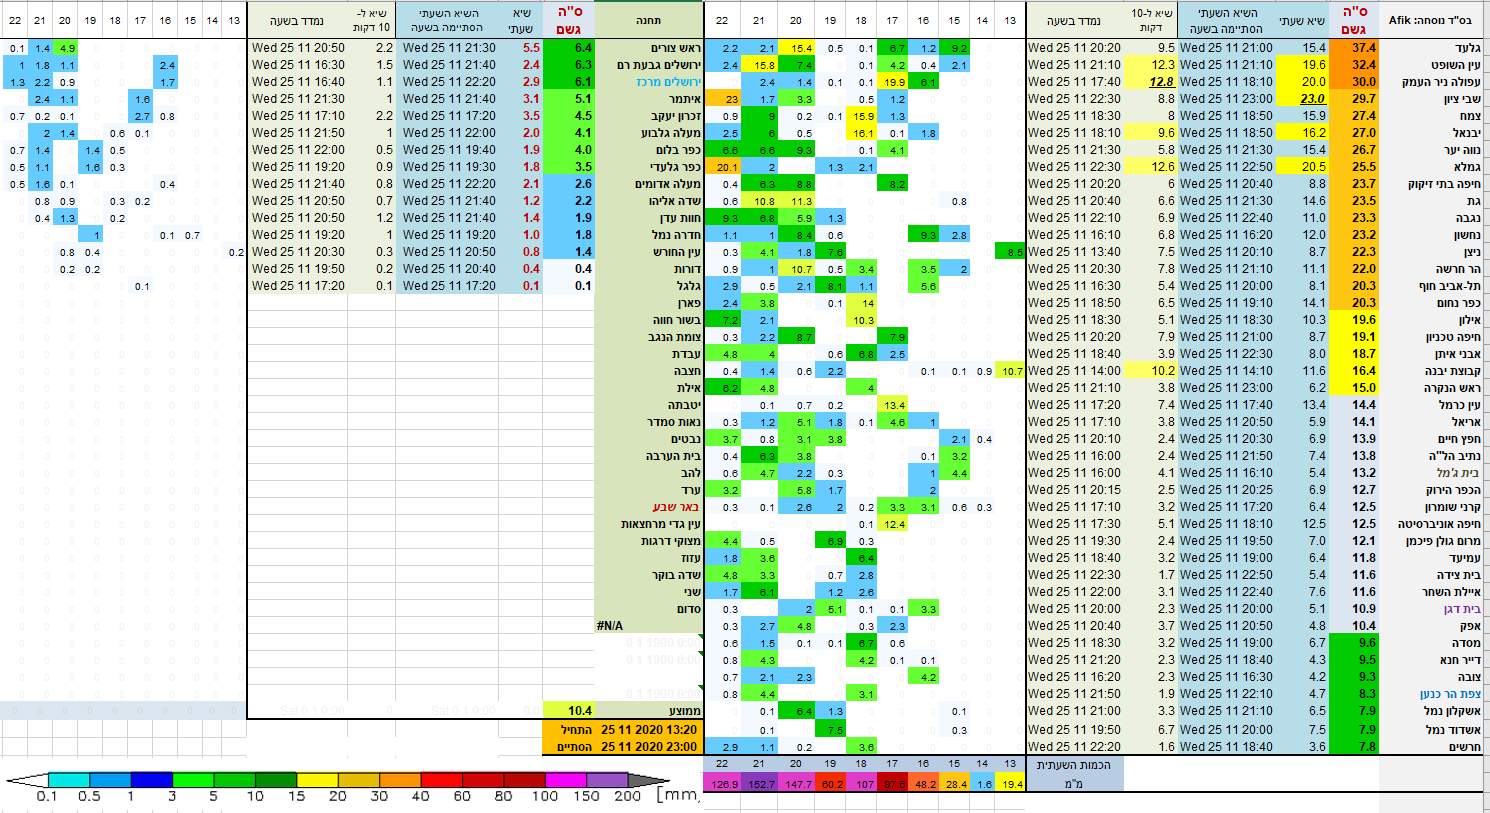
Task: Select the blue צפת הר כנען station name
Action: tap(1450, 694)
